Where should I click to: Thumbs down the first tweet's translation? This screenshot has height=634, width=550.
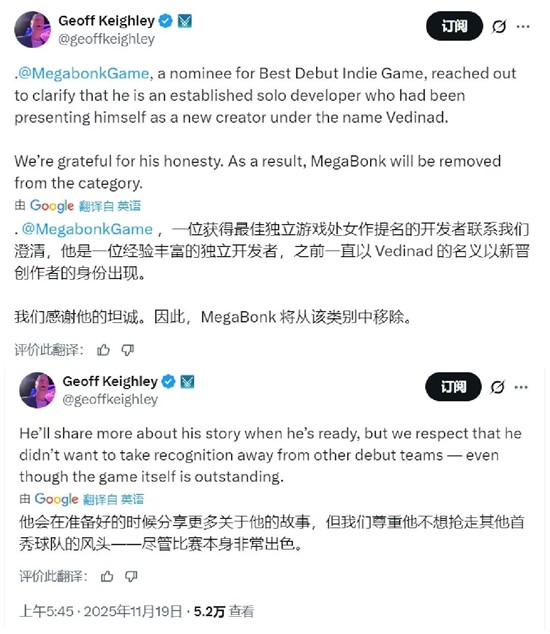[128, 350]
